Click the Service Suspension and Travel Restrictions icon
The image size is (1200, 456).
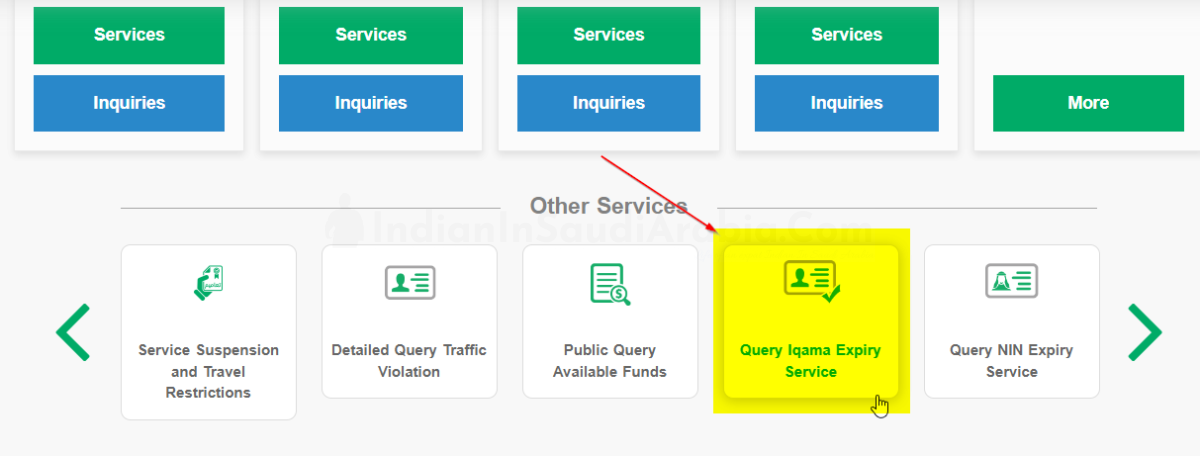click(x=209, y=283)
